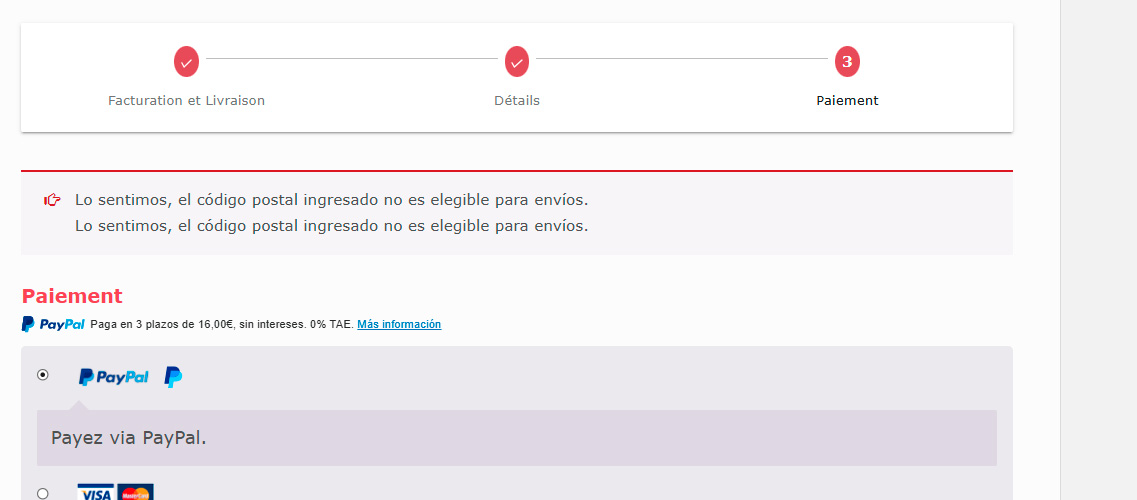This screenshot has width=1137, height=500.
Task: Open the Más información link
Action: [399, 325]
